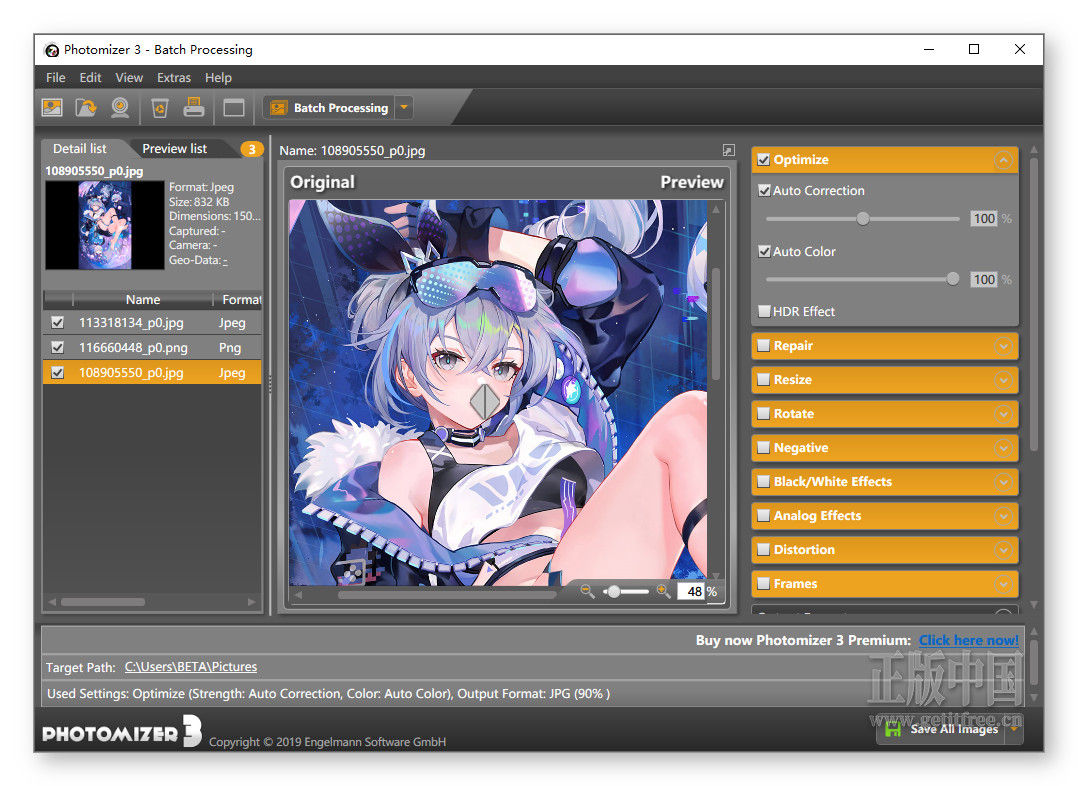Viewport: 1078px width, 786px height.
Task: Click the Name column header
Action: (142, 299)
